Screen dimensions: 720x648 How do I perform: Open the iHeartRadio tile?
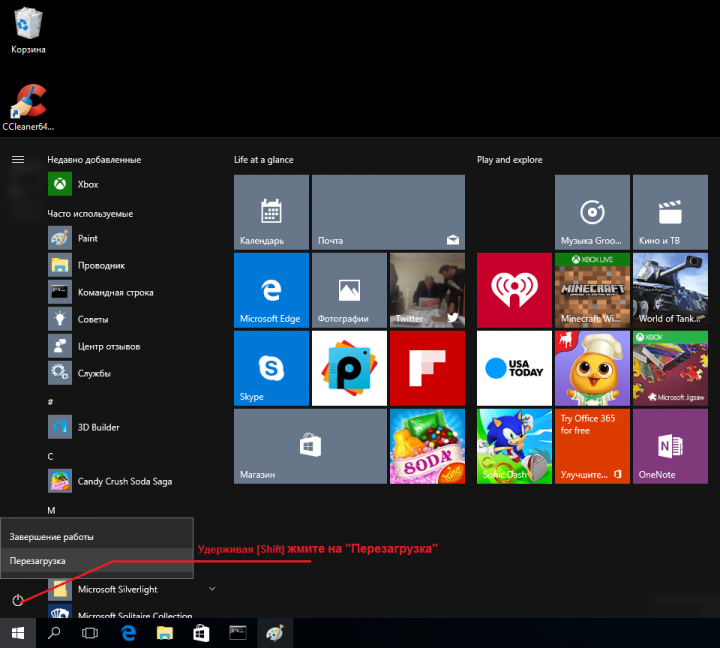pos(514,290)
